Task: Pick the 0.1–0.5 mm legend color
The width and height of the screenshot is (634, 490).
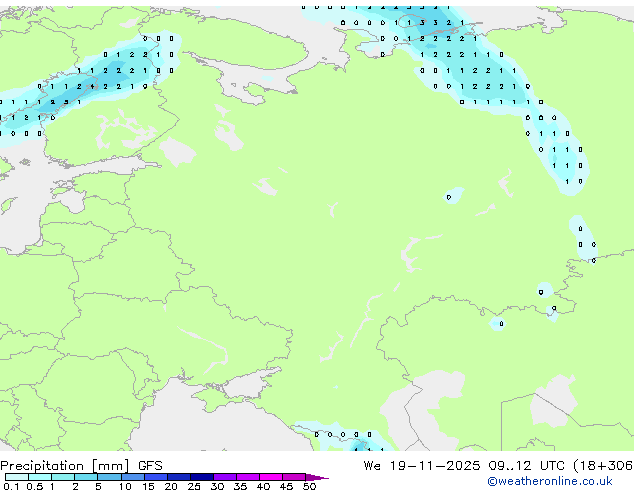Action: [17, 477]
